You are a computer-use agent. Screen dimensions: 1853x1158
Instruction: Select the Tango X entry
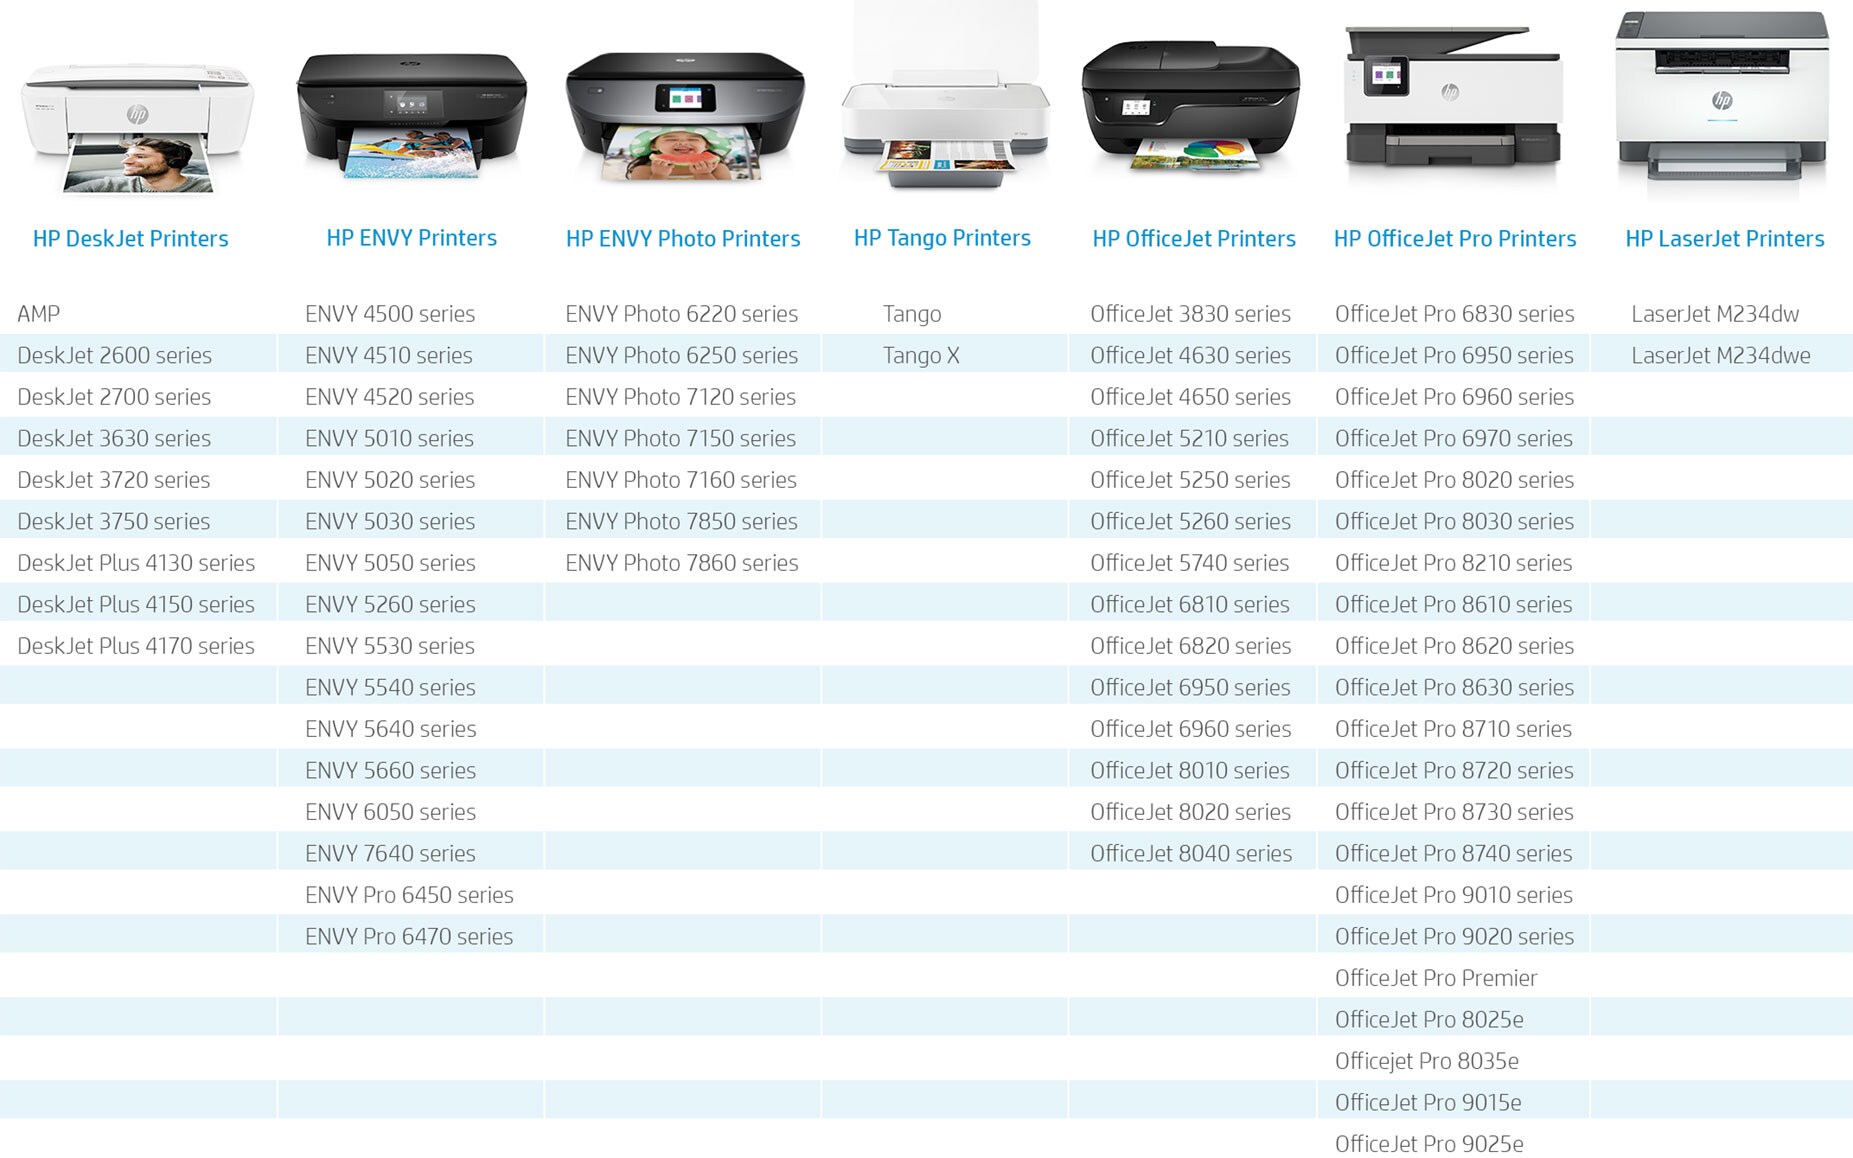[x=921, y=355]
